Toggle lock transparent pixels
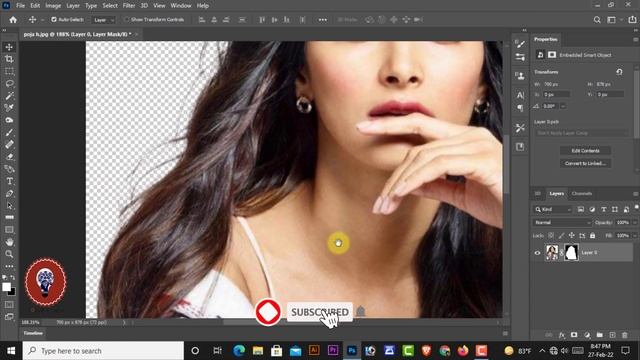Viewport: 640px width, 360px height. (x=551, y=236)
